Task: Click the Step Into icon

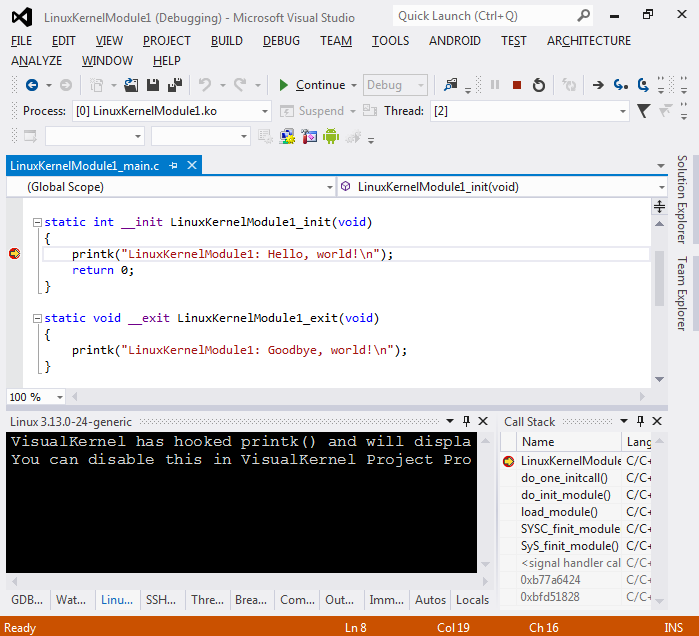Action: 621,85
